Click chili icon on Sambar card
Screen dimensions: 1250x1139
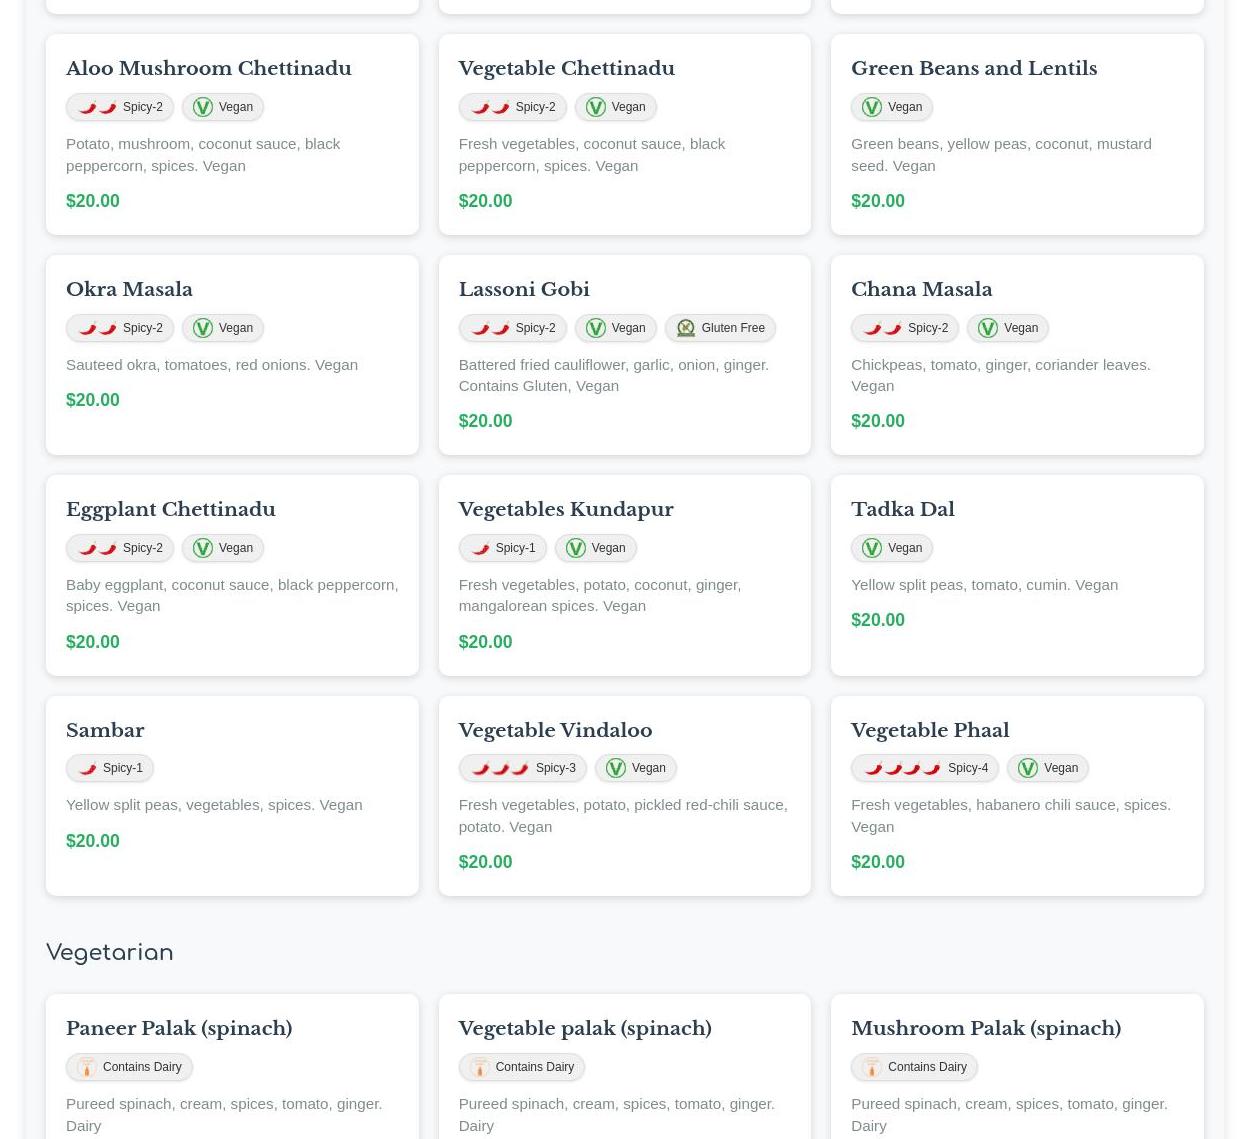(87, 768)
